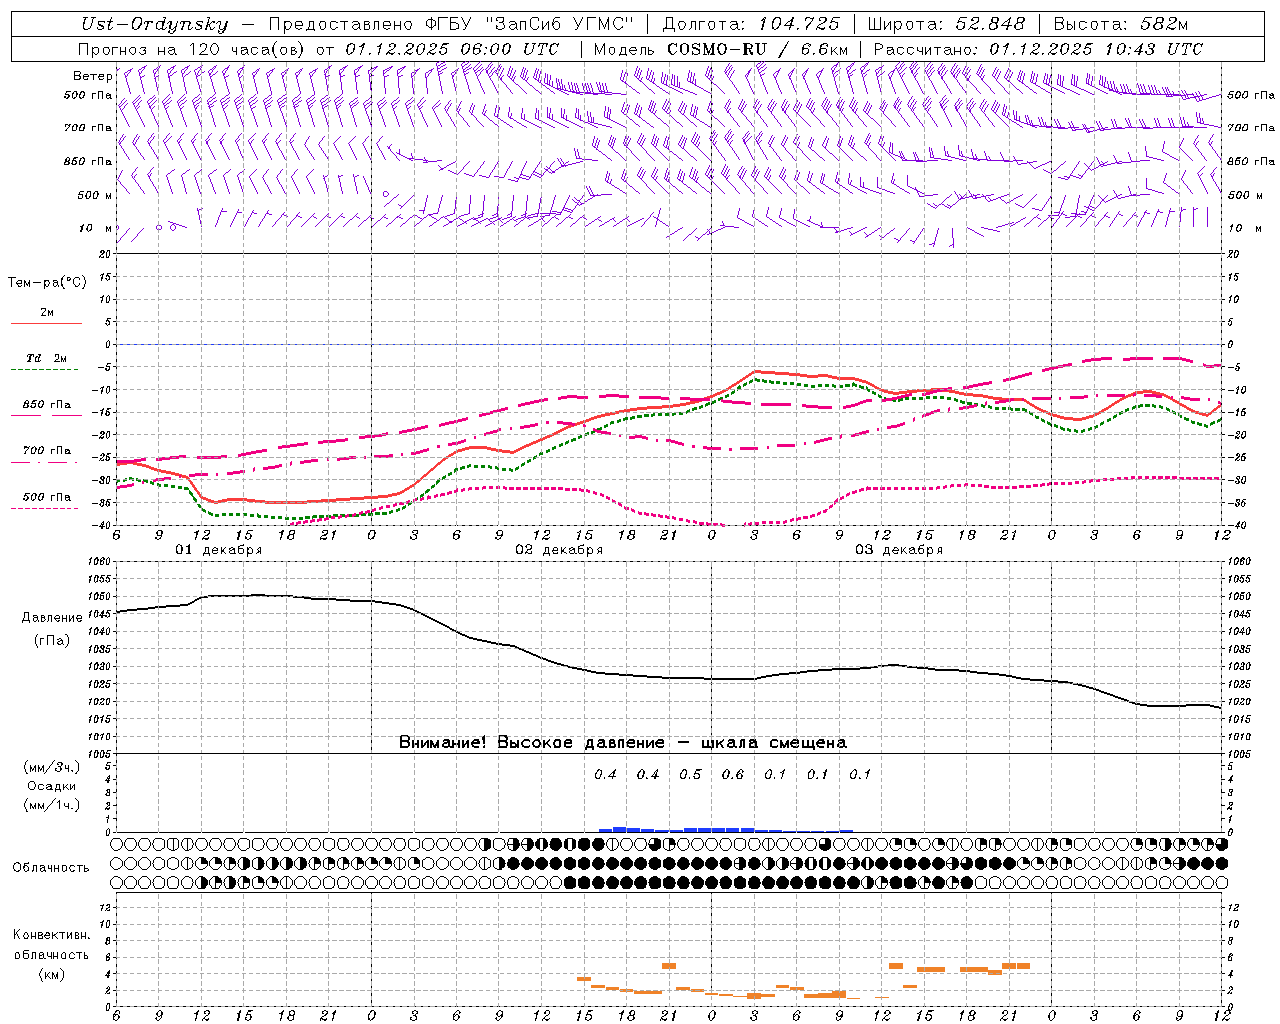1280x1024 pixels.
Task: Select the model label "COSMO-RU / 6.6км"
Action: click(757, 49)
